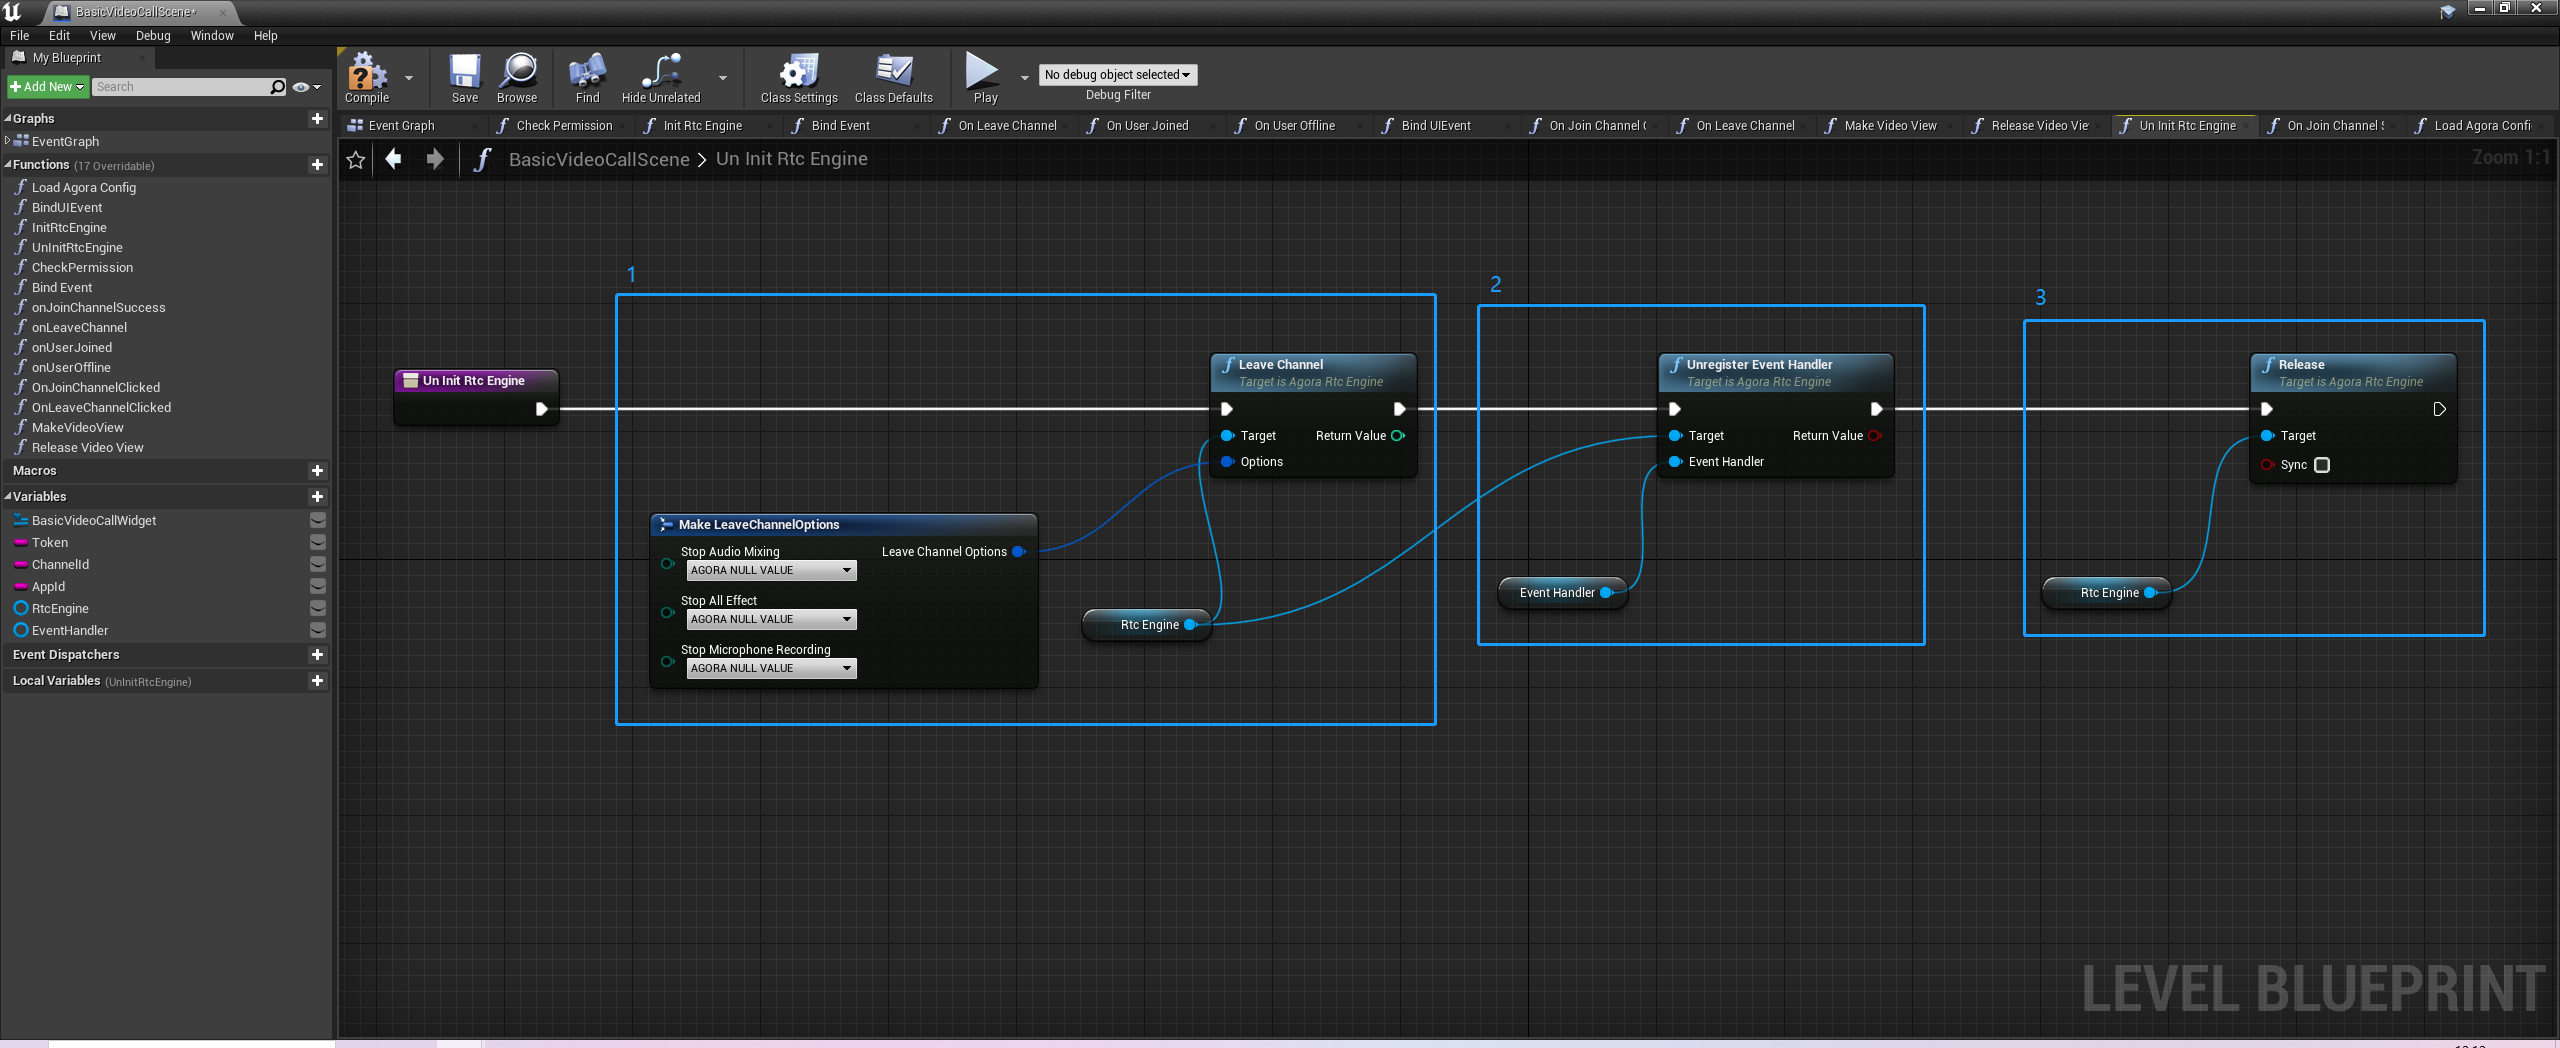Open Class Defaults

tap(894, 78)
